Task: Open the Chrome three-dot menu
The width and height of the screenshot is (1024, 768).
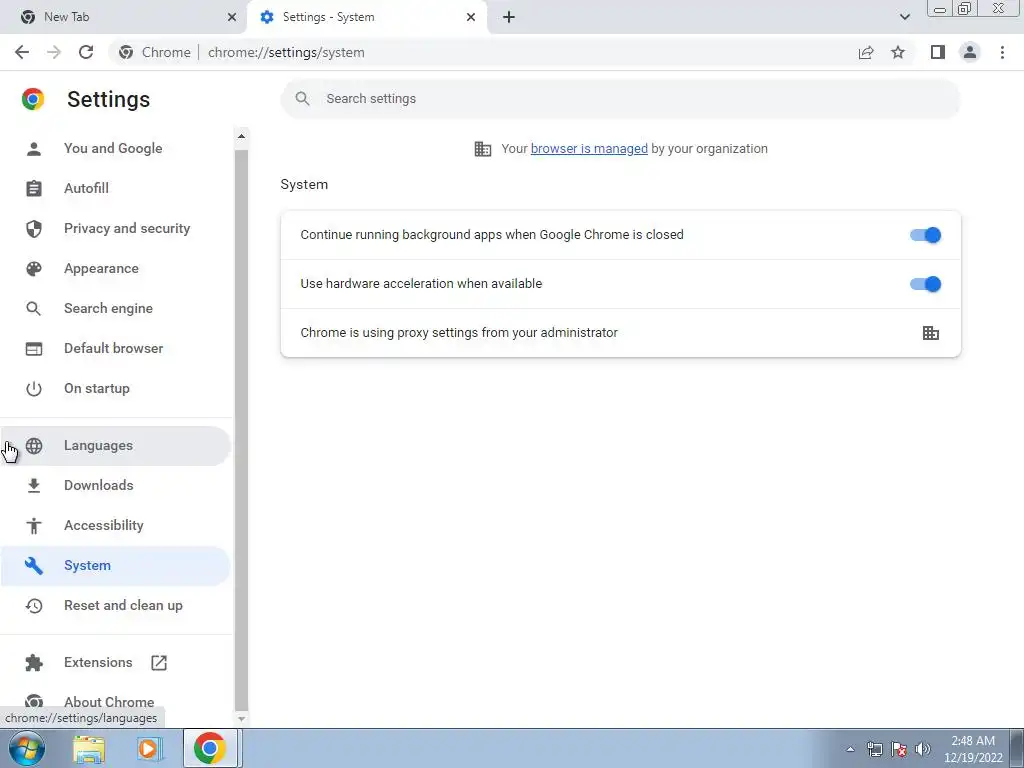Action: 1002,52
